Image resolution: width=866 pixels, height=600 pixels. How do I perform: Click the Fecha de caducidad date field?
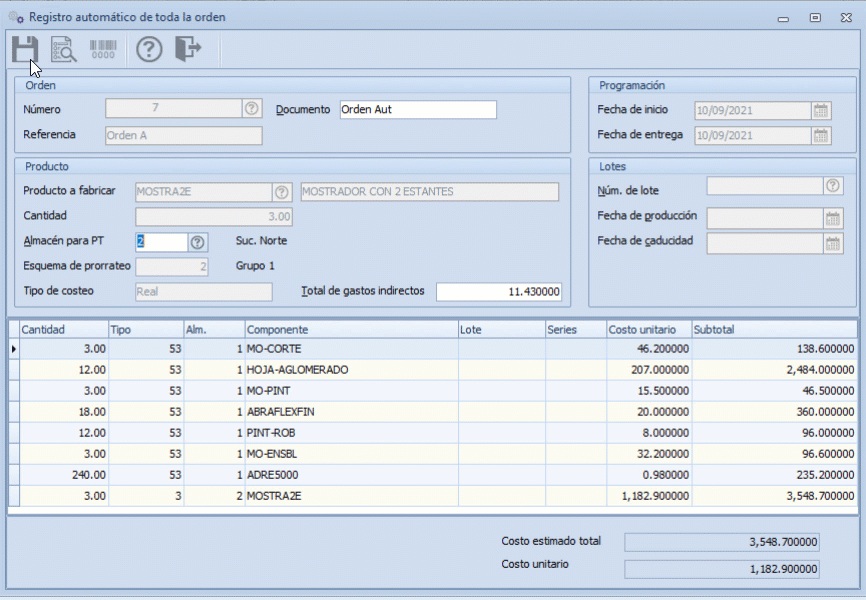(x=765, y=244)
